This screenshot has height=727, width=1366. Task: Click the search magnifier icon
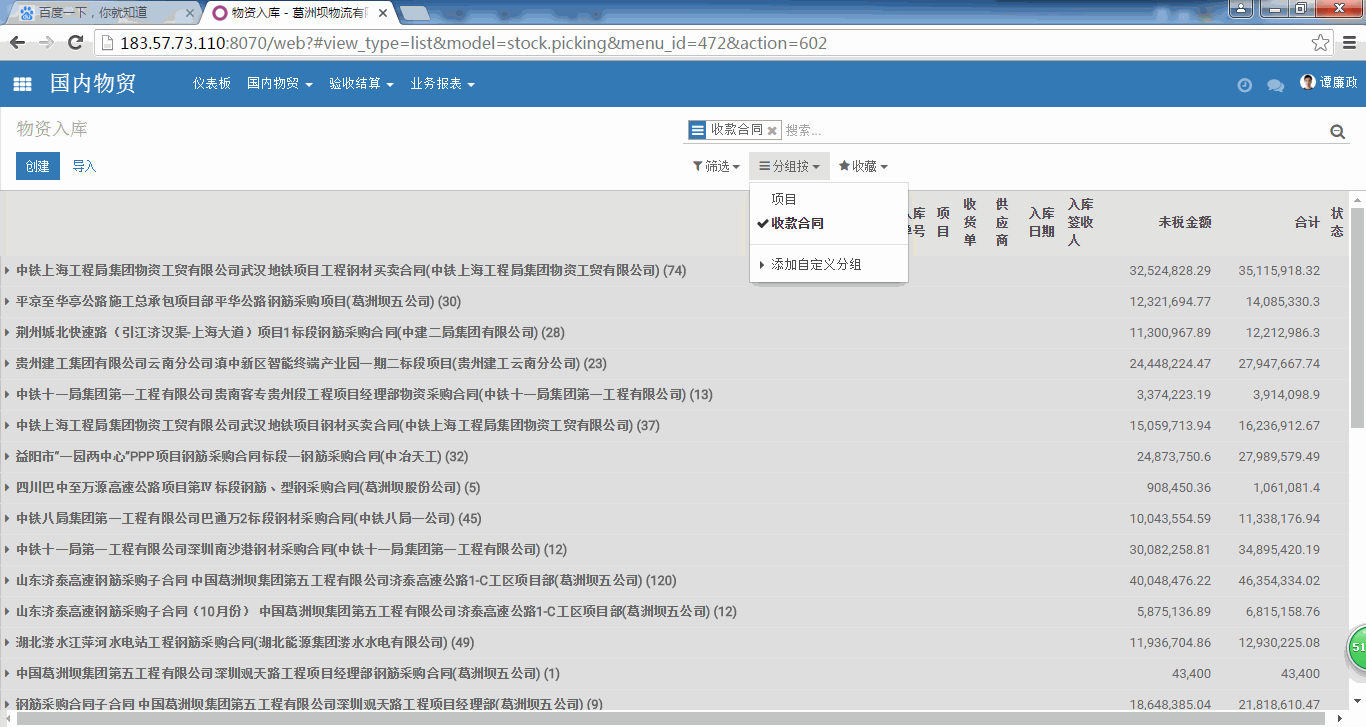tap(1337, 132)
